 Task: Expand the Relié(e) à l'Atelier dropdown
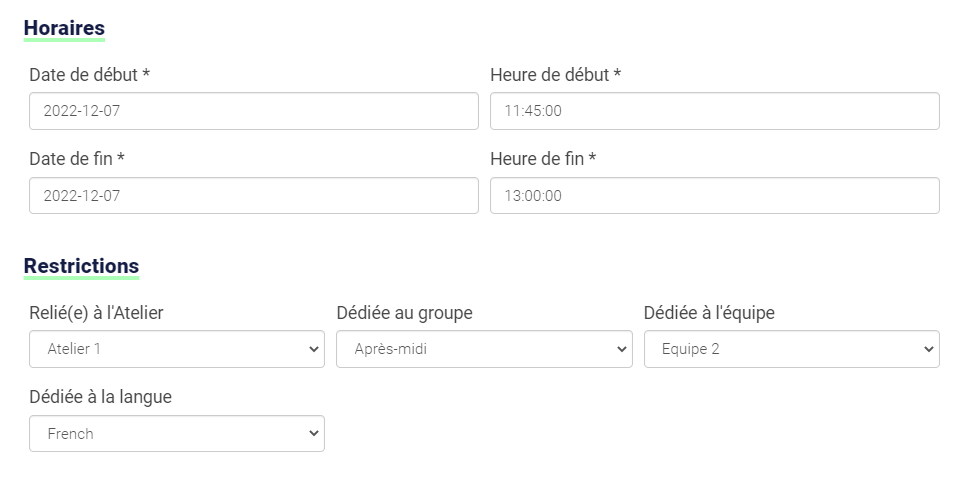coord(177,349)
